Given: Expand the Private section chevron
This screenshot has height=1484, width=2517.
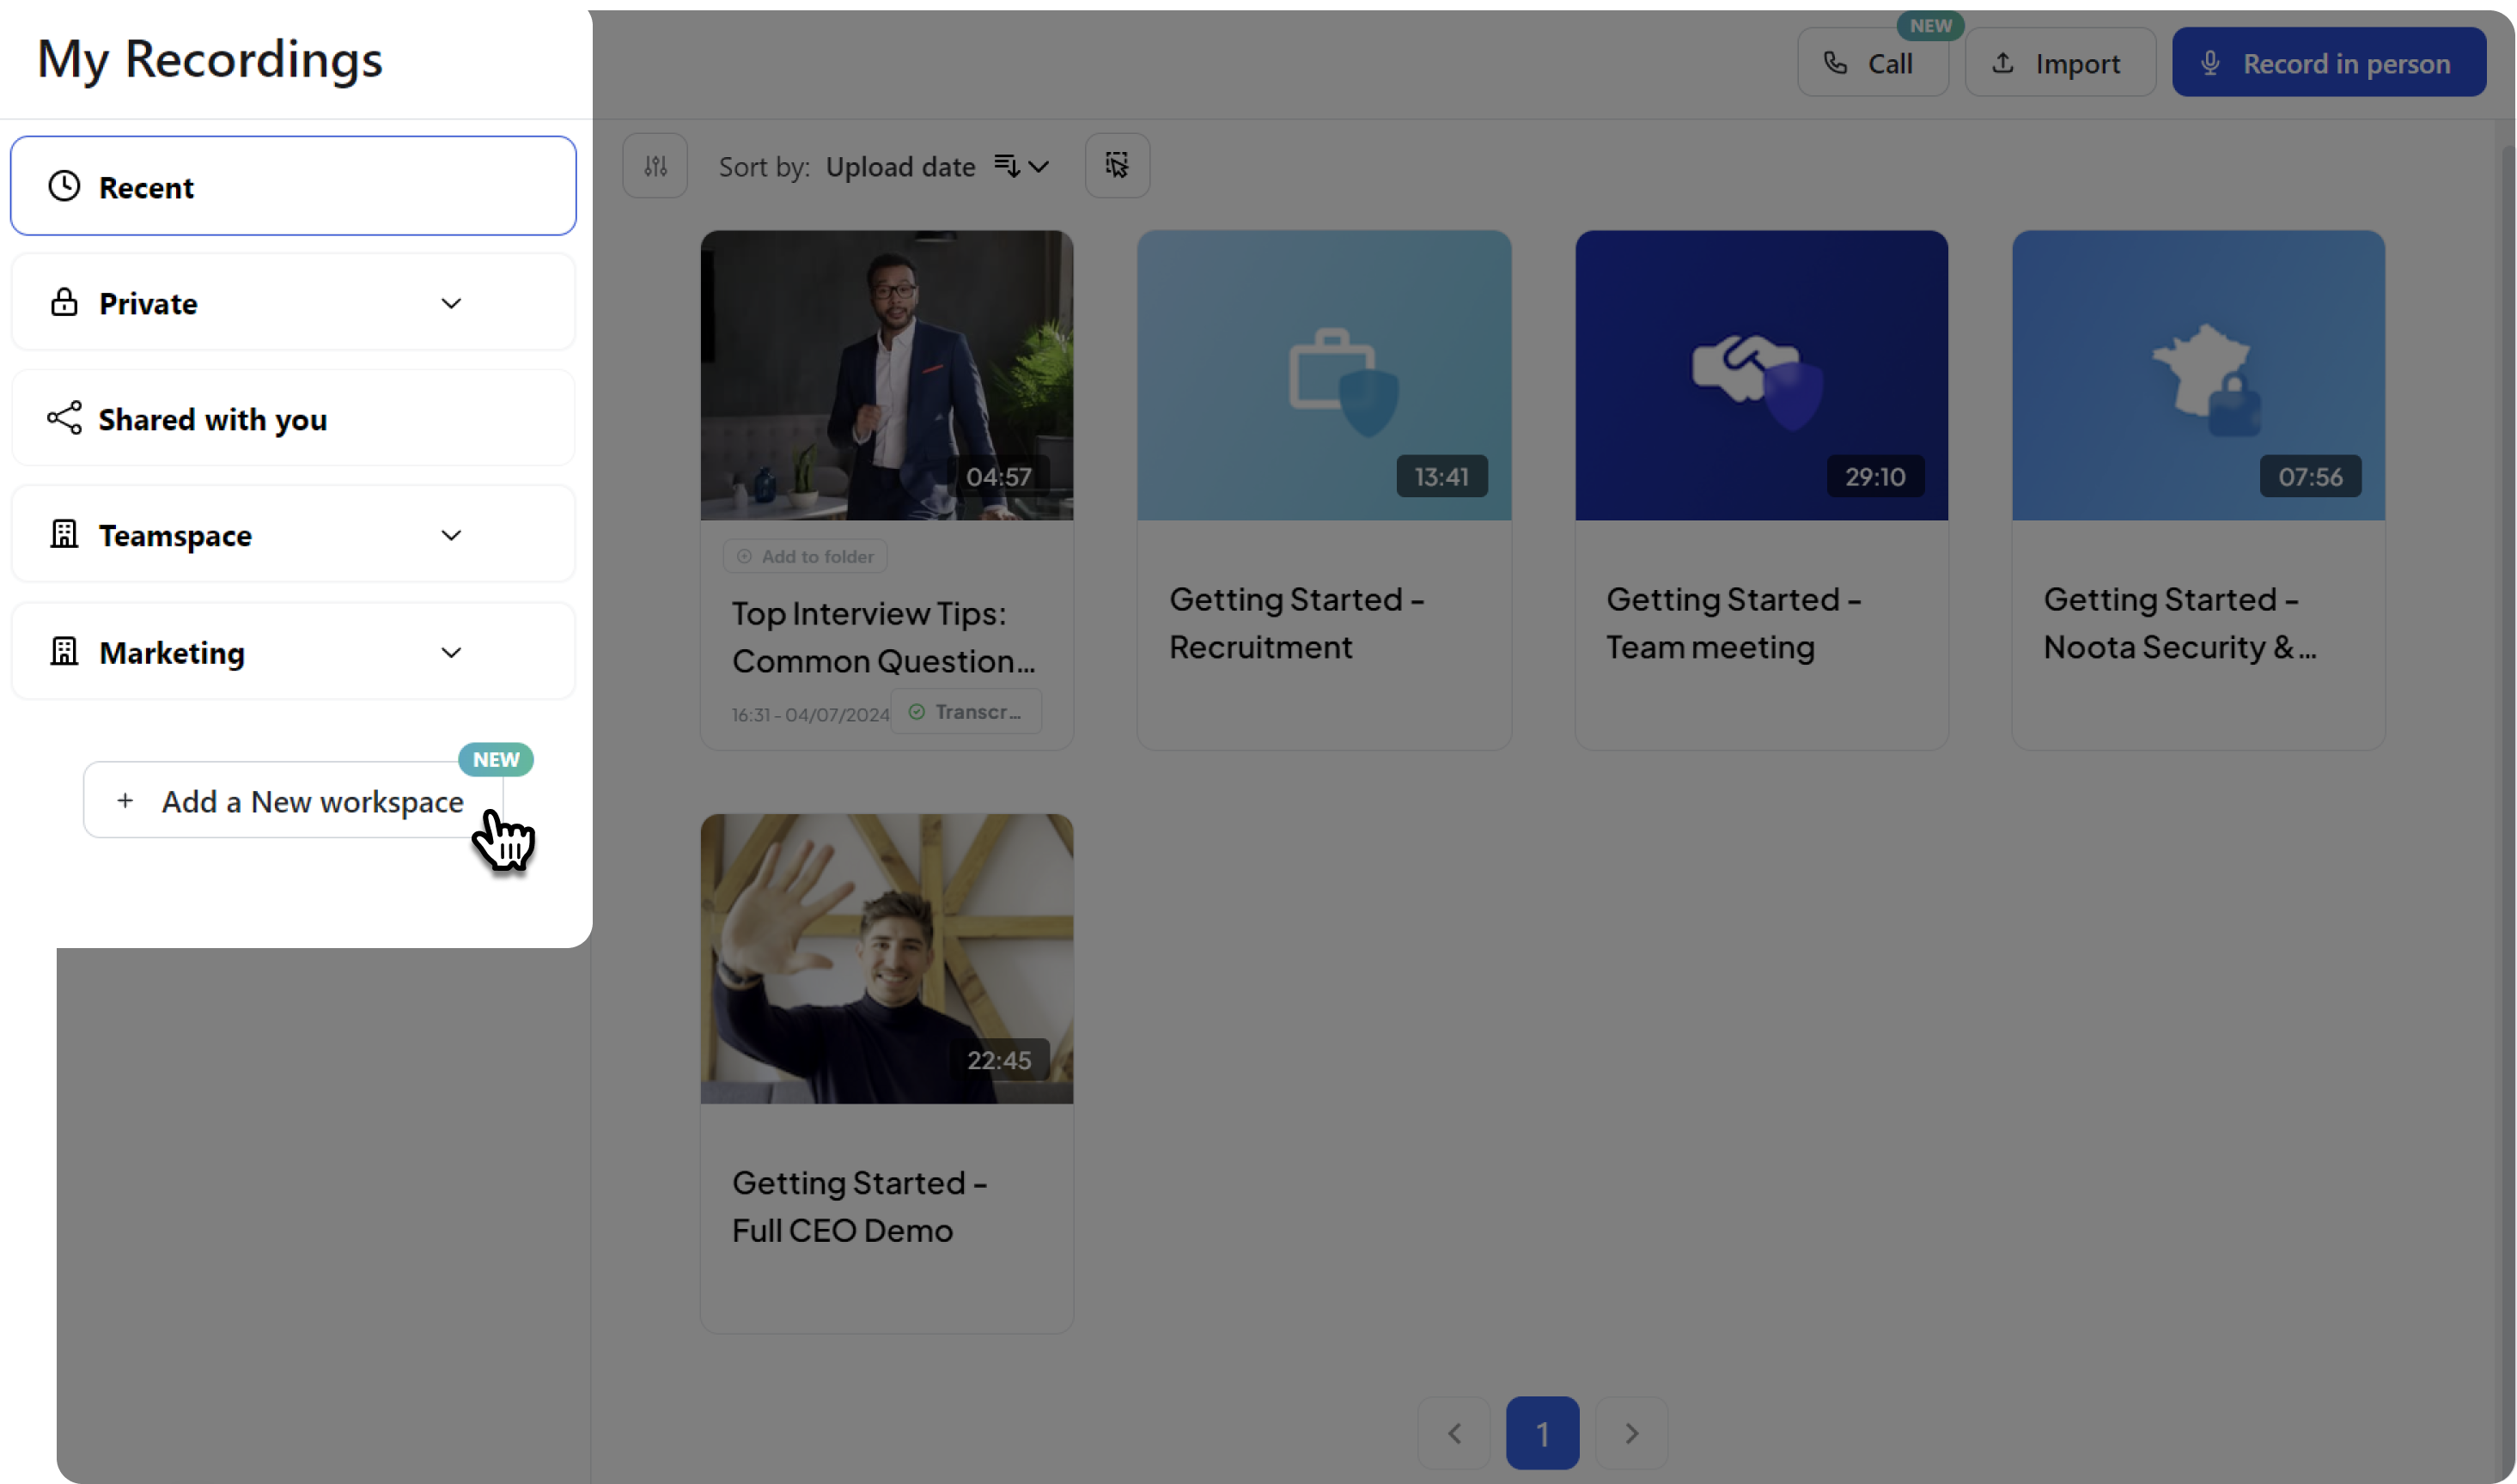Looking at the screenshot, I should [x=451, y=303].
